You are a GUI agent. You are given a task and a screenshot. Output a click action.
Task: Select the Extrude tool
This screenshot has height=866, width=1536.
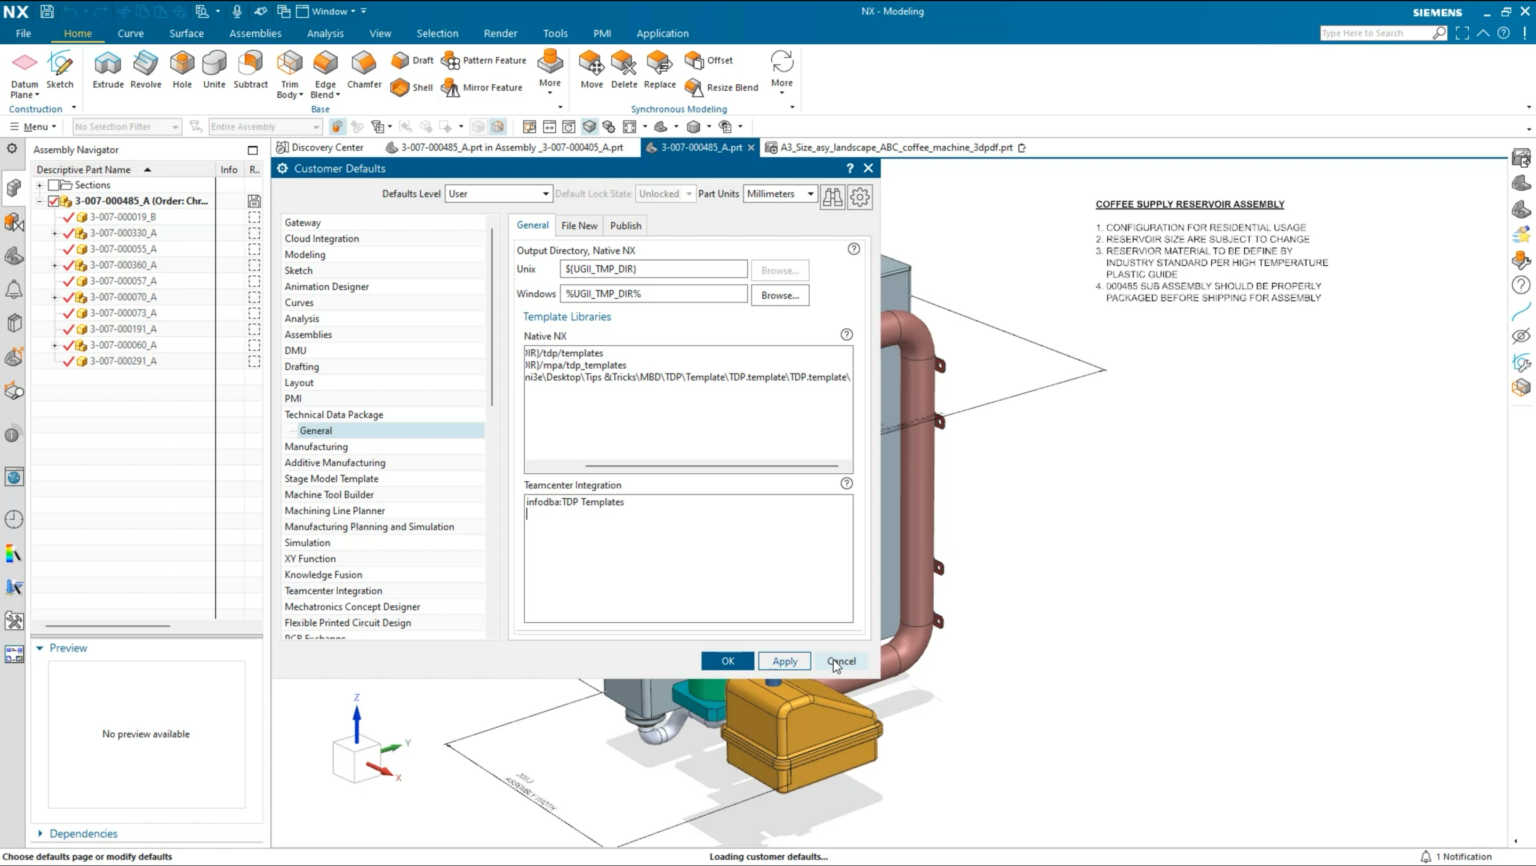point(107,68)
